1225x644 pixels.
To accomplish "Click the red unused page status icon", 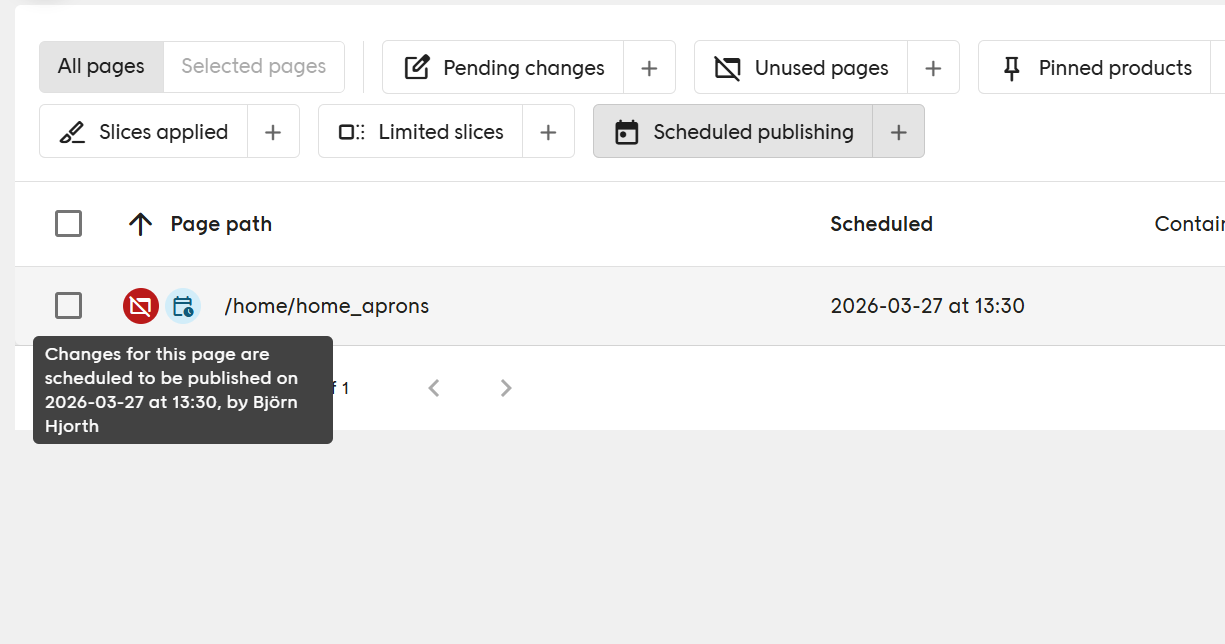I will (141, 306).
